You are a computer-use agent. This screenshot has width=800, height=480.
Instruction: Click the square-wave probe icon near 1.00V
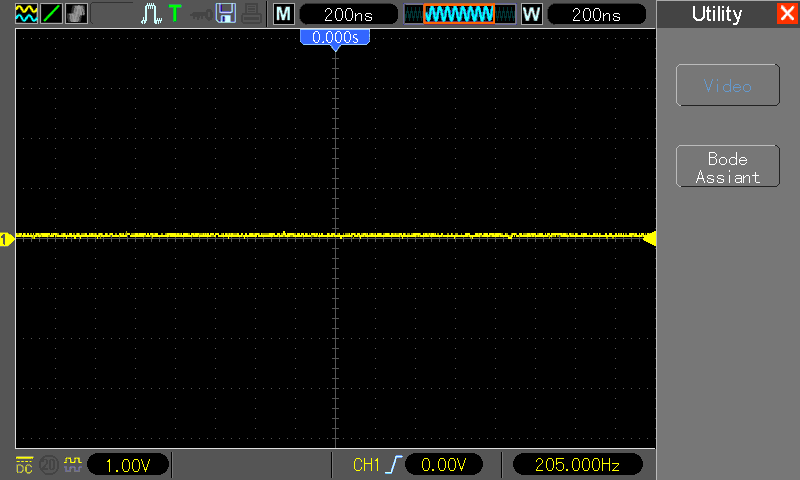tap(73, 464)
